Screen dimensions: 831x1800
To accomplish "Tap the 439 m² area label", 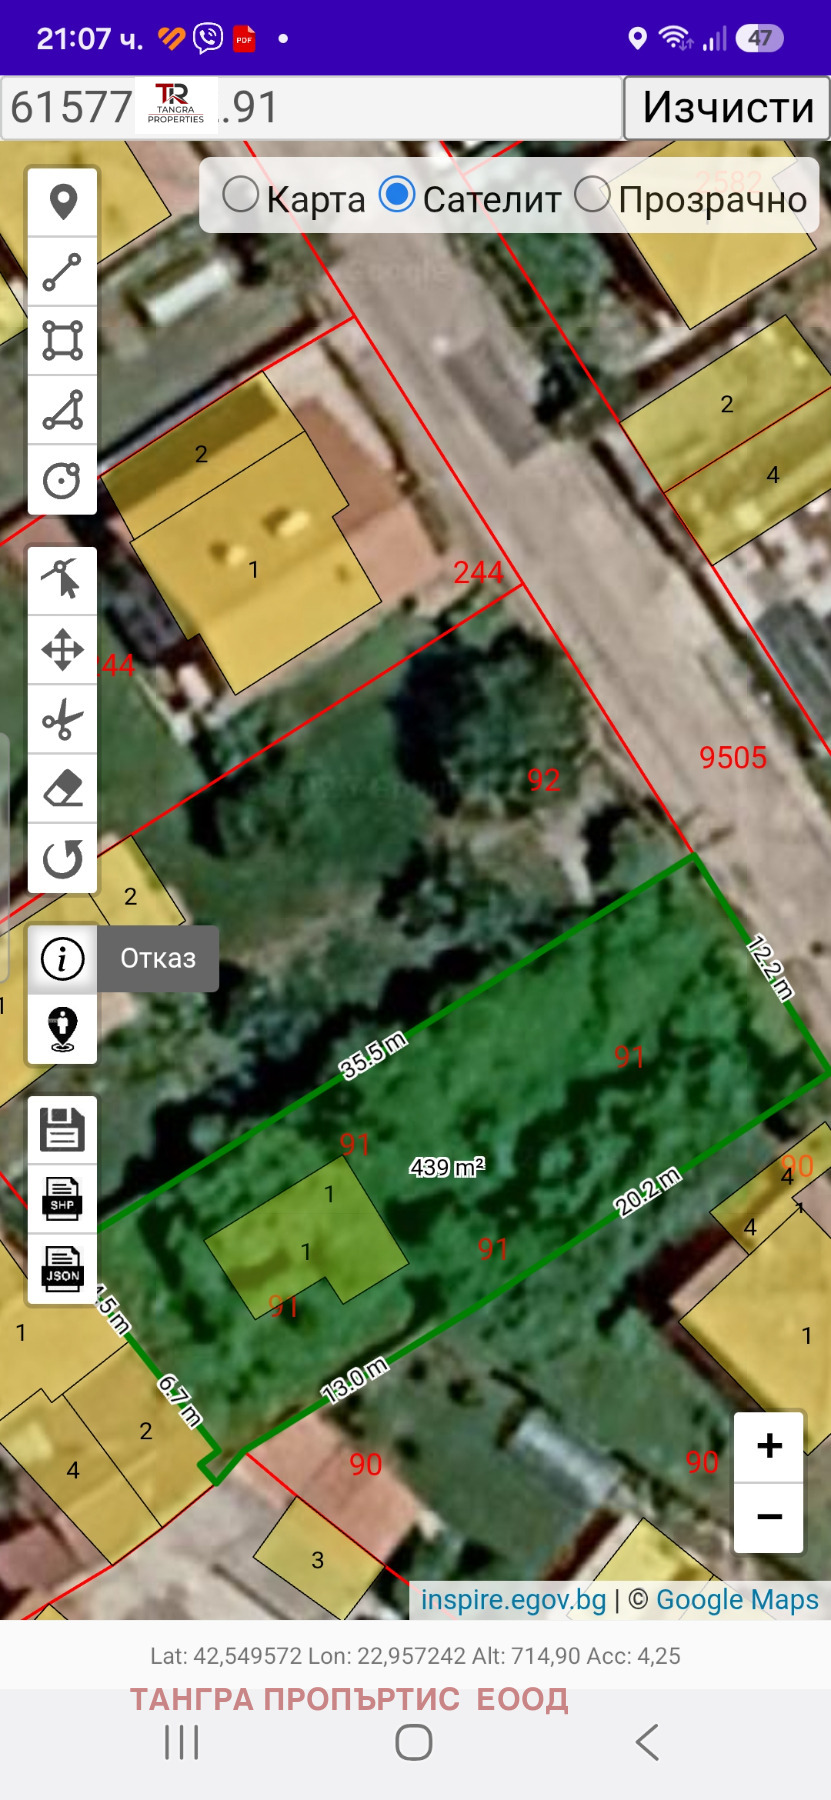I will click(447, 1167).
